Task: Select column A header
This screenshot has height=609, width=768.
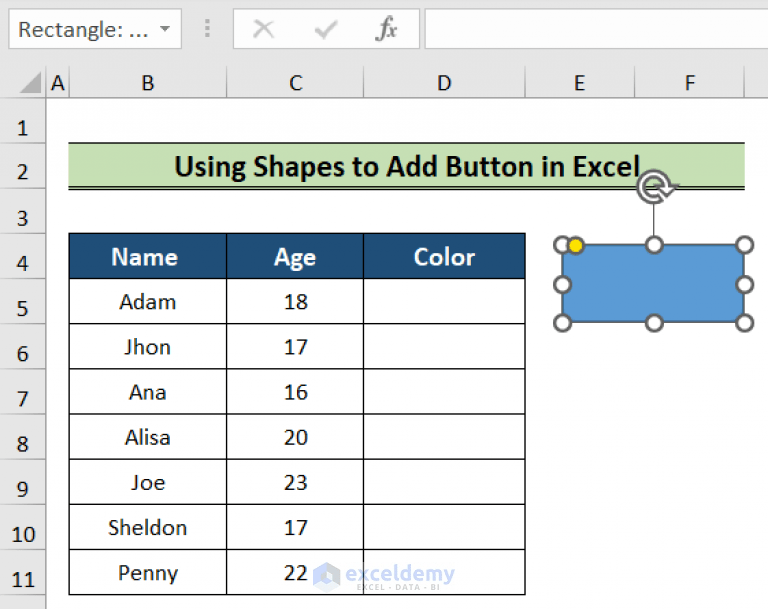Action: pos(58,82)
